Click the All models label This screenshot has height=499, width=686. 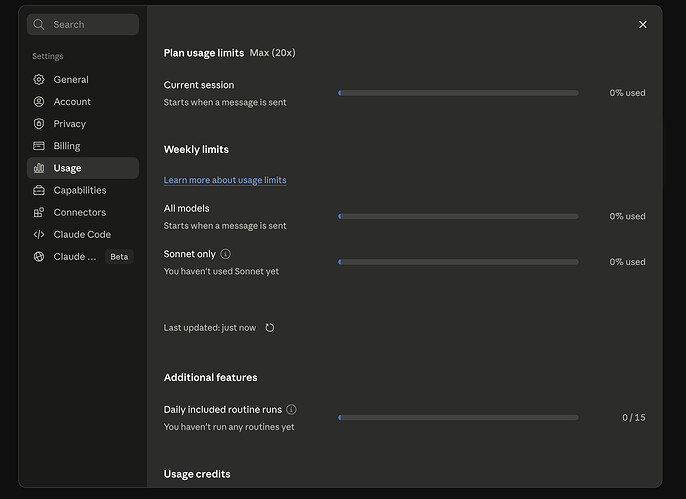(186, 208)
